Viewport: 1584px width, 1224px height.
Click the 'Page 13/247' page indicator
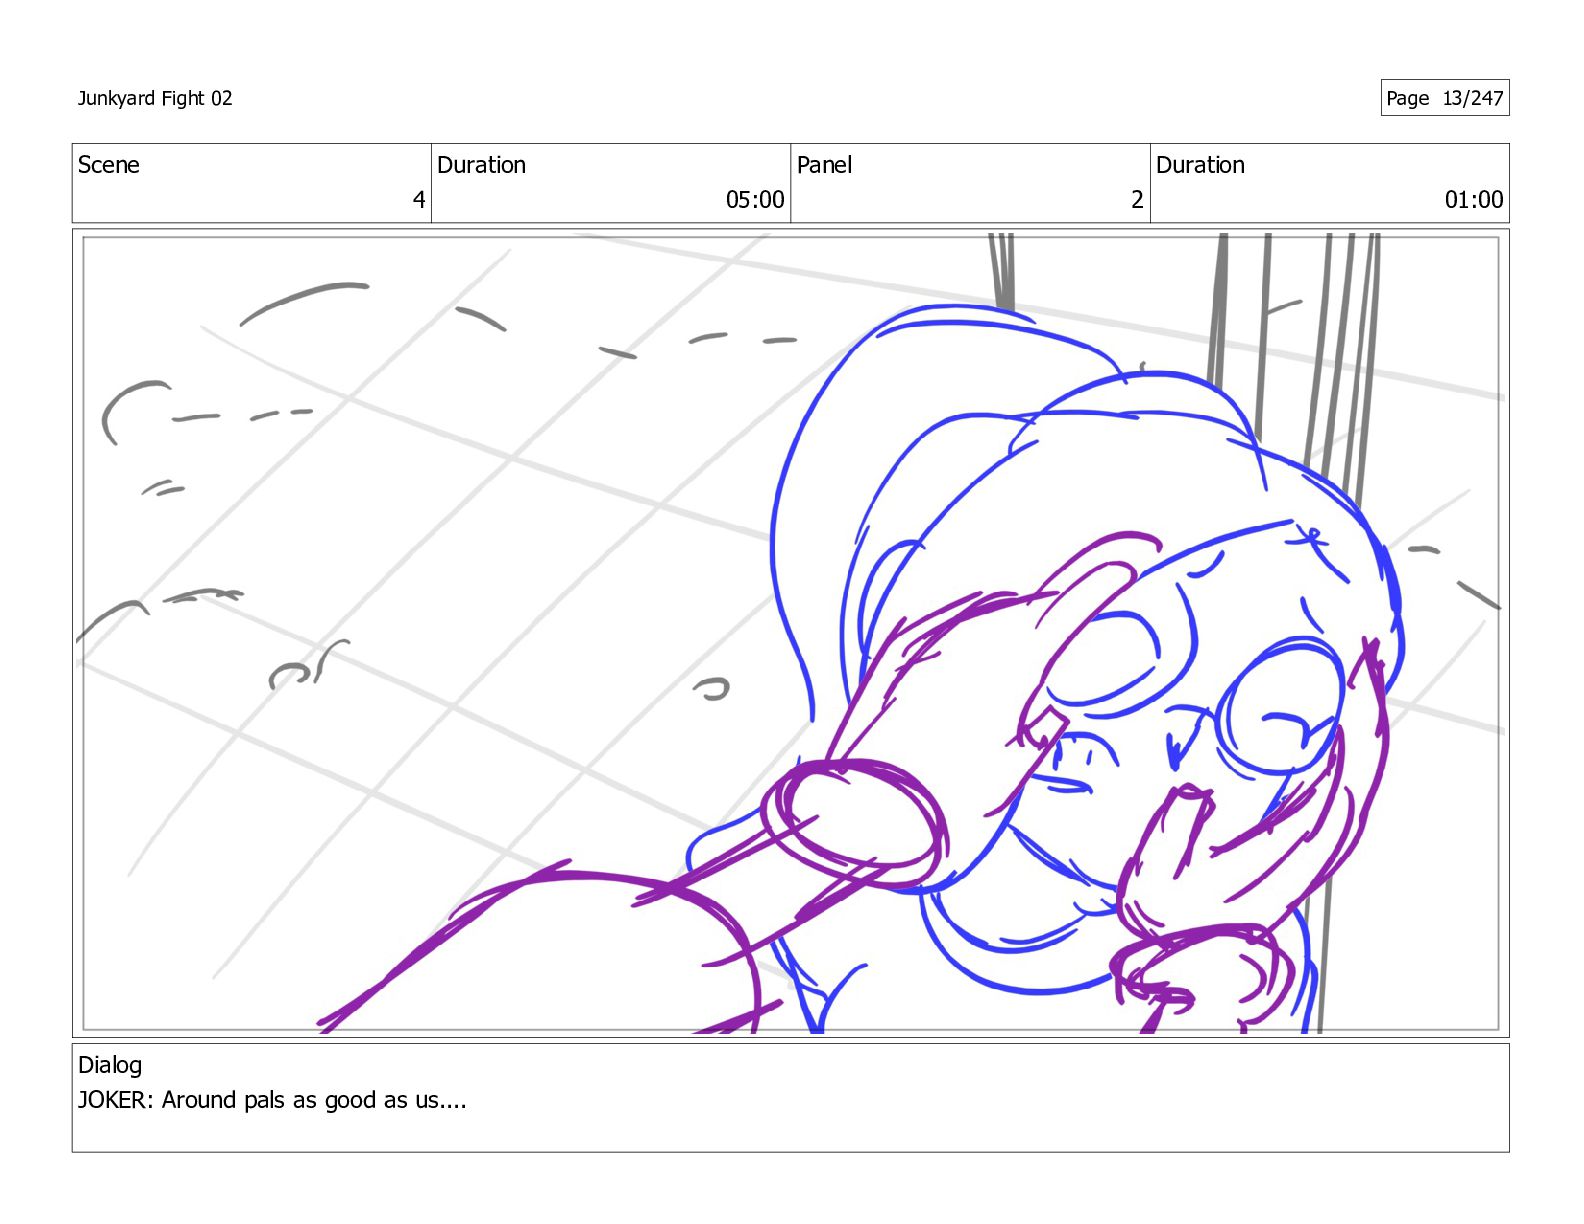click(1444, 98)
